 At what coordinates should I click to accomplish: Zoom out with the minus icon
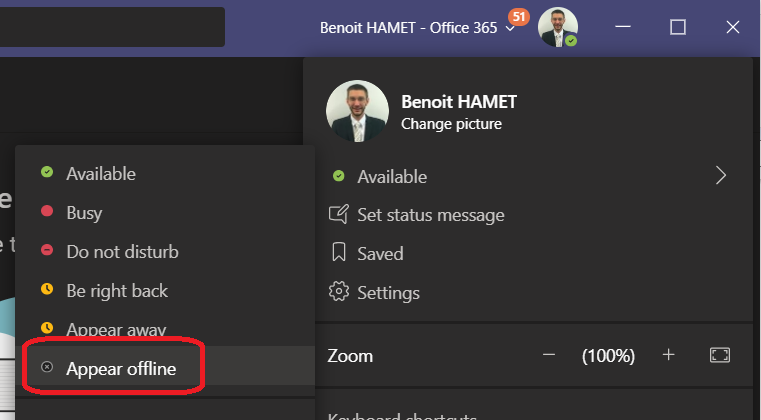click(548, 355)
